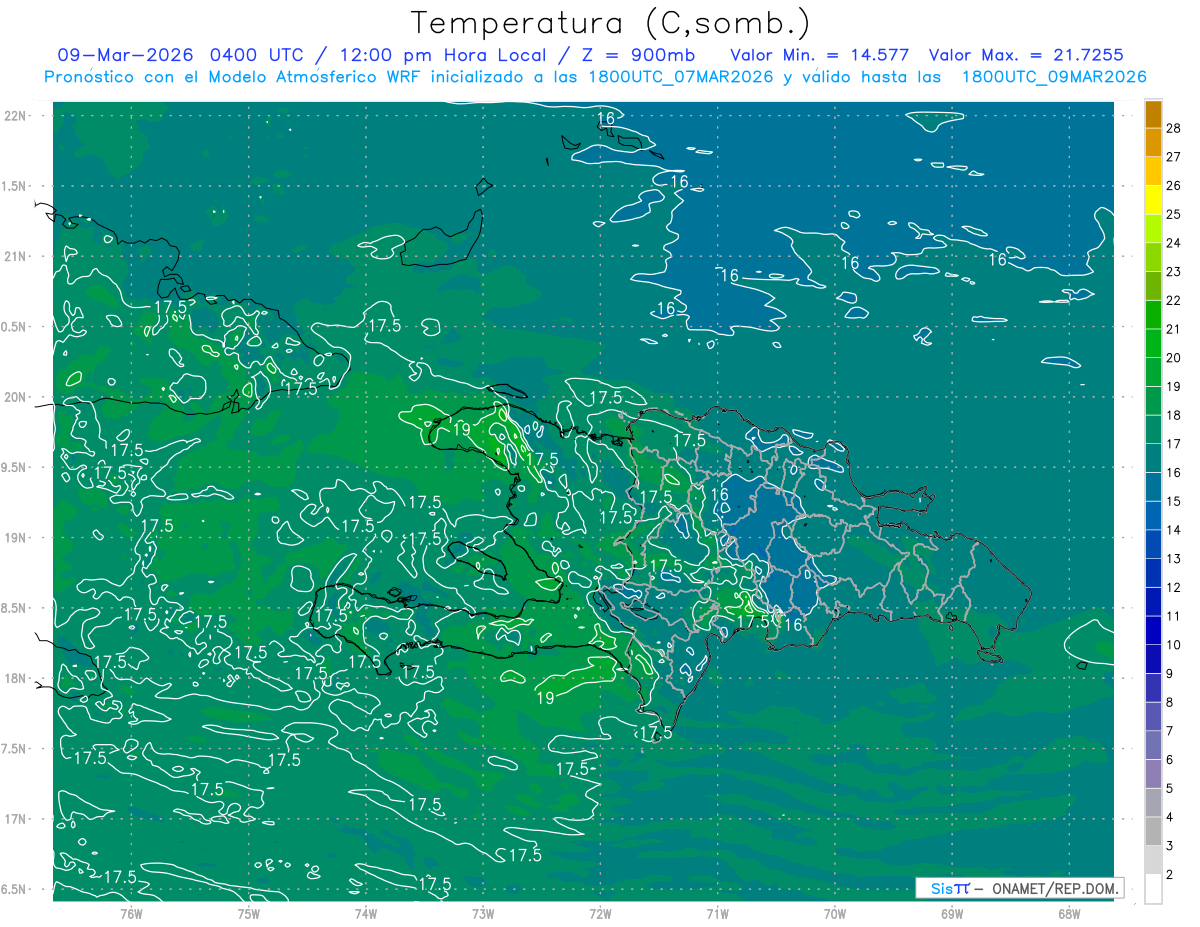The image size is (1200, 927).
Task: Click 'Valor Min. = 14.577' text
Action: coord(820,55)
